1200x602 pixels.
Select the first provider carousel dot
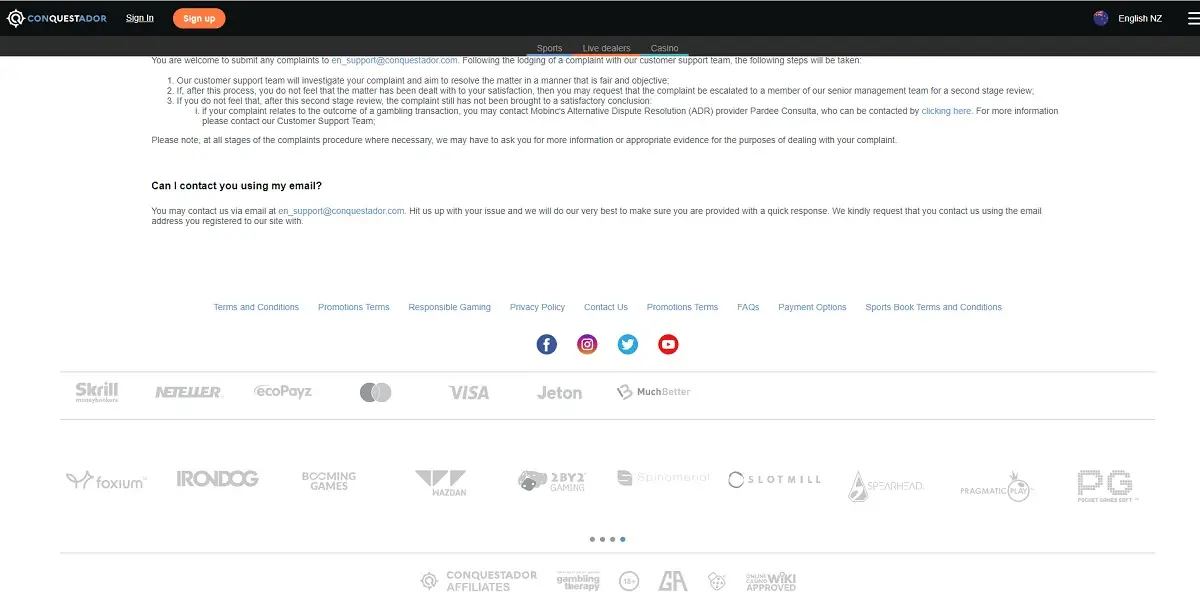click(x=592, y=539)
